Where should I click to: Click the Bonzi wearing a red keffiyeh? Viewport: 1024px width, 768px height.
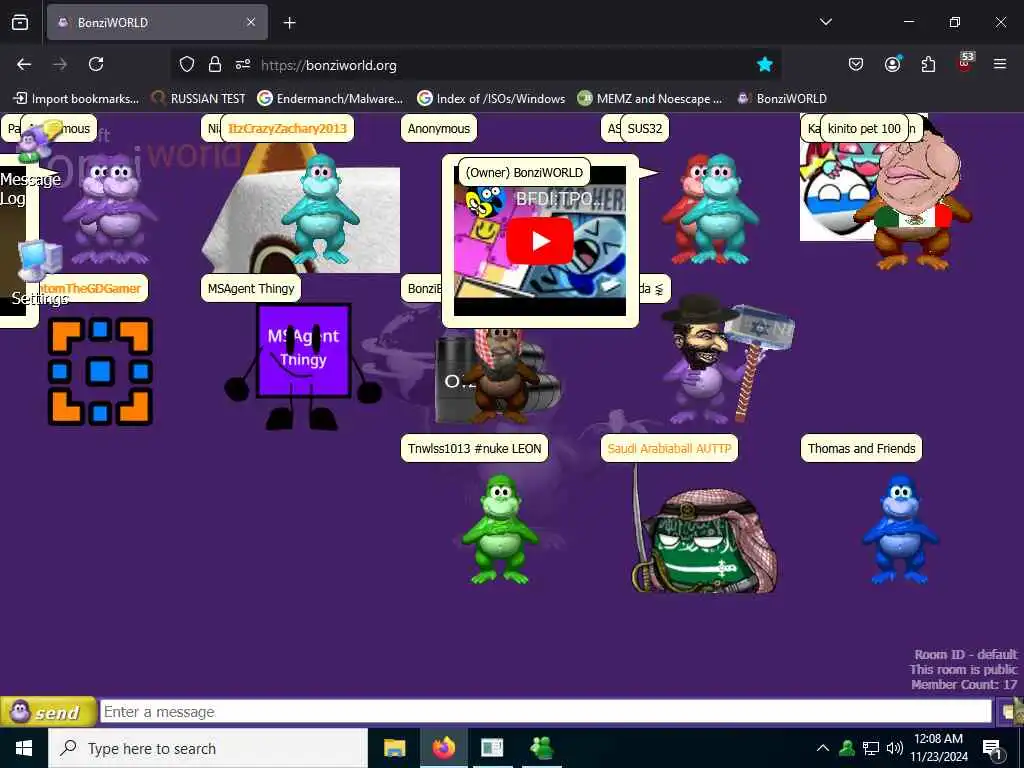point(502,376)
